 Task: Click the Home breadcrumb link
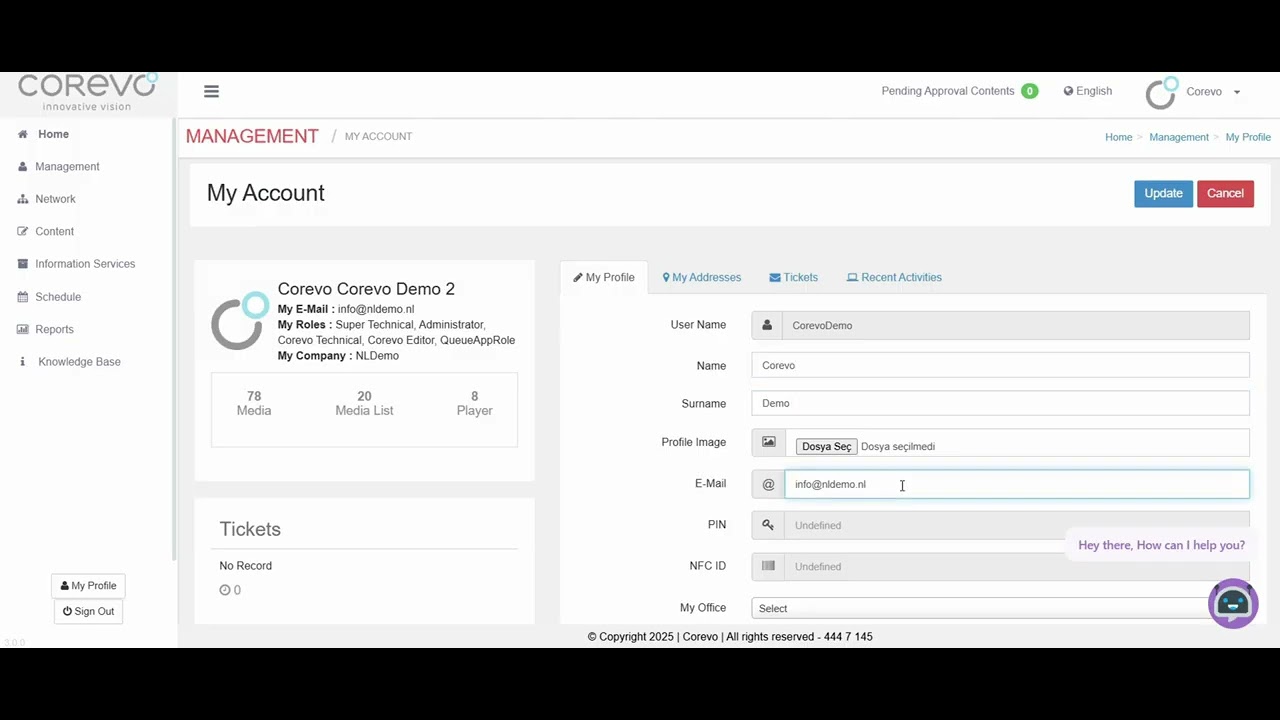[1118, 137]
